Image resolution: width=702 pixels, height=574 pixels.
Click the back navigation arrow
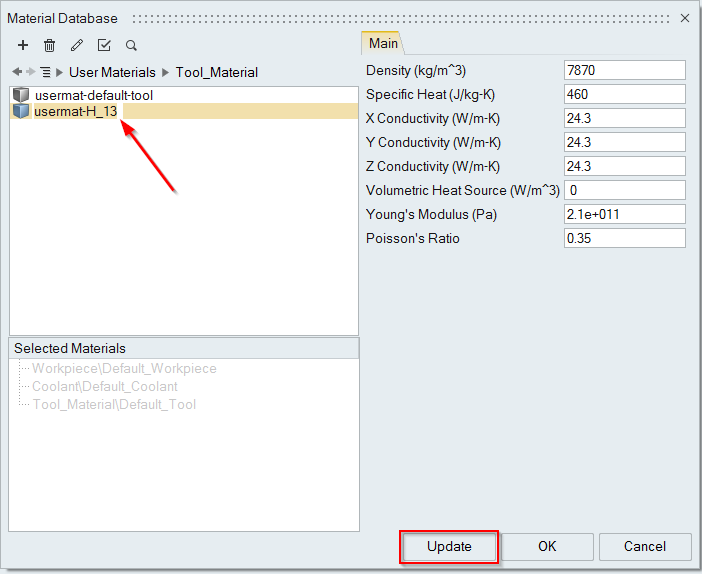[x=17, y=72]
